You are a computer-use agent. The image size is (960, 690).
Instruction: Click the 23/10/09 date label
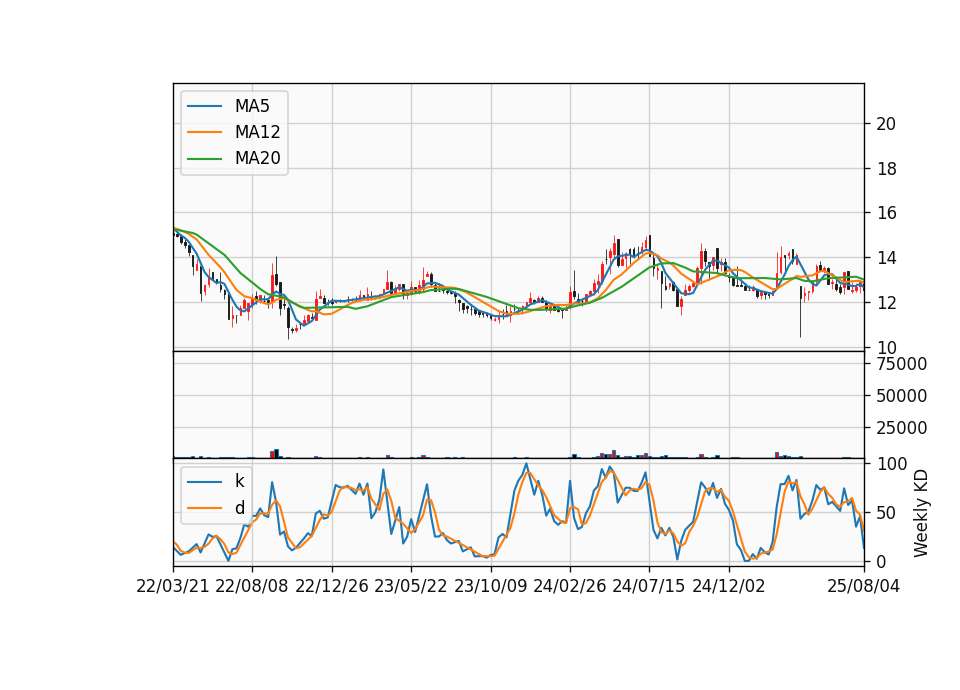tap(490, 587)
